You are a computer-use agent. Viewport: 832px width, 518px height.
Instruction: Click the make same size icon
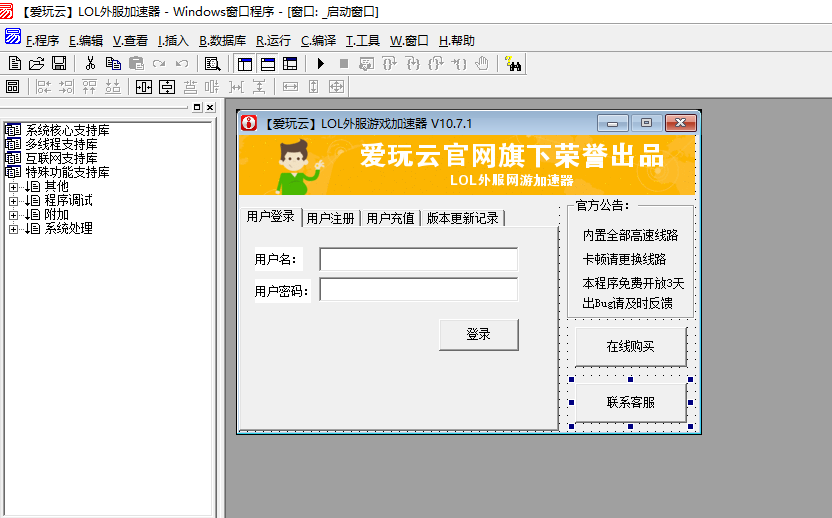click(336, 87)
